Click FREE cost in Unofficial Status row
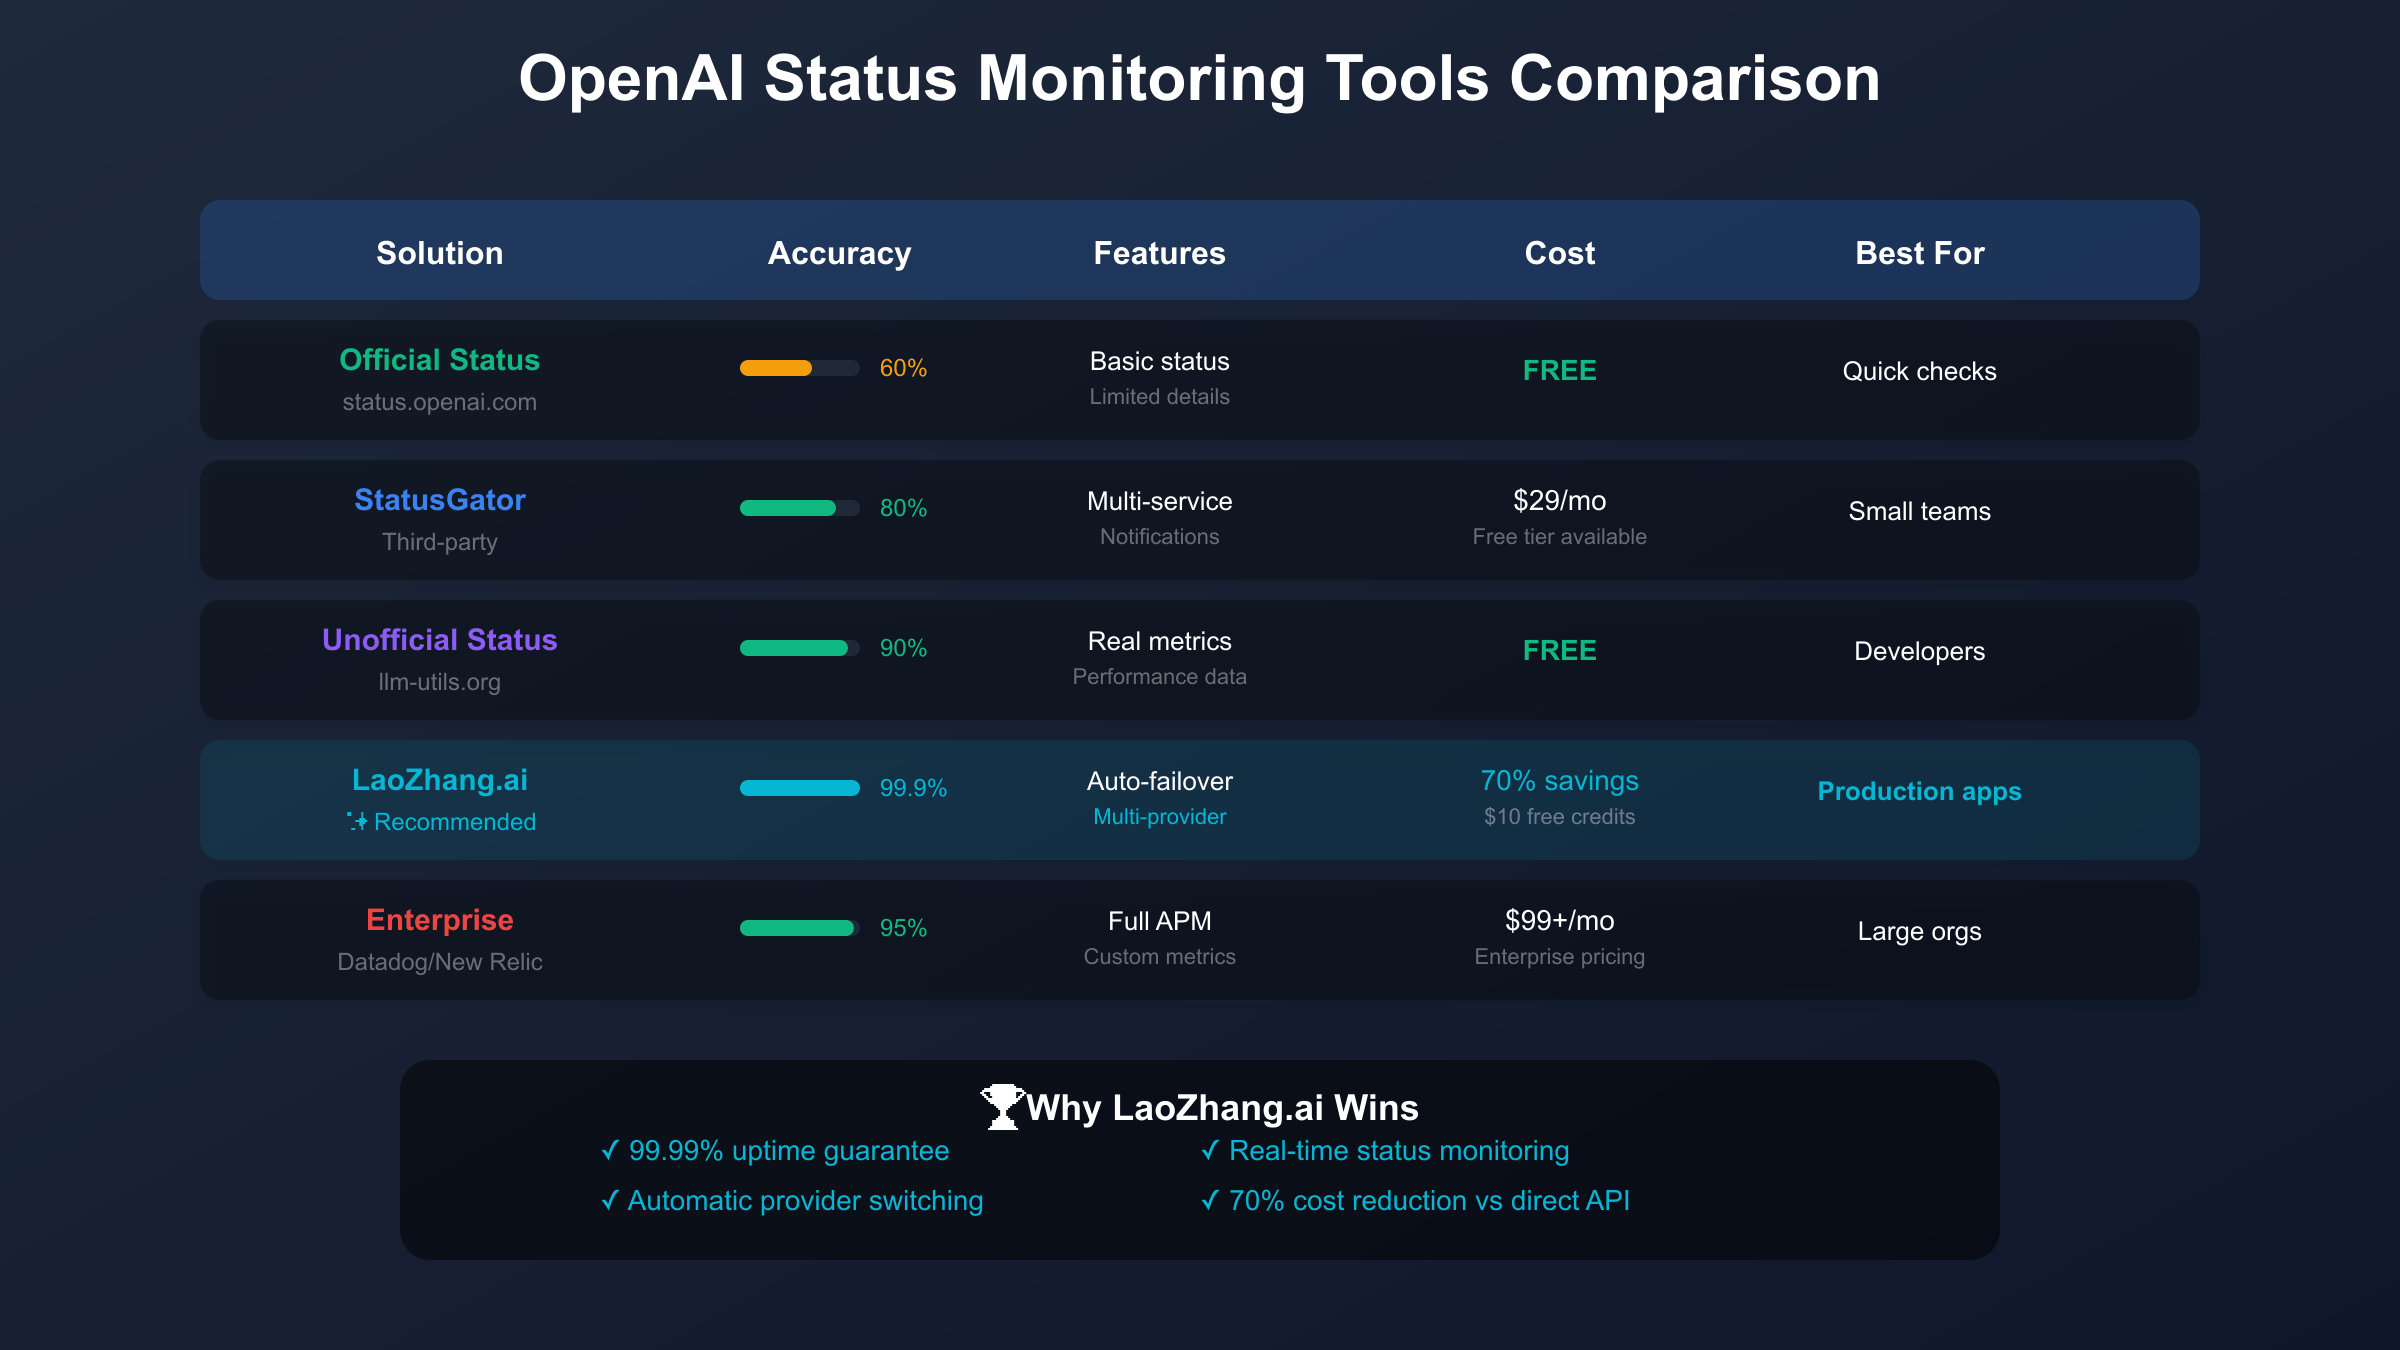This screenshot has height=1350, width=2400. click(x=1560, y=650)
